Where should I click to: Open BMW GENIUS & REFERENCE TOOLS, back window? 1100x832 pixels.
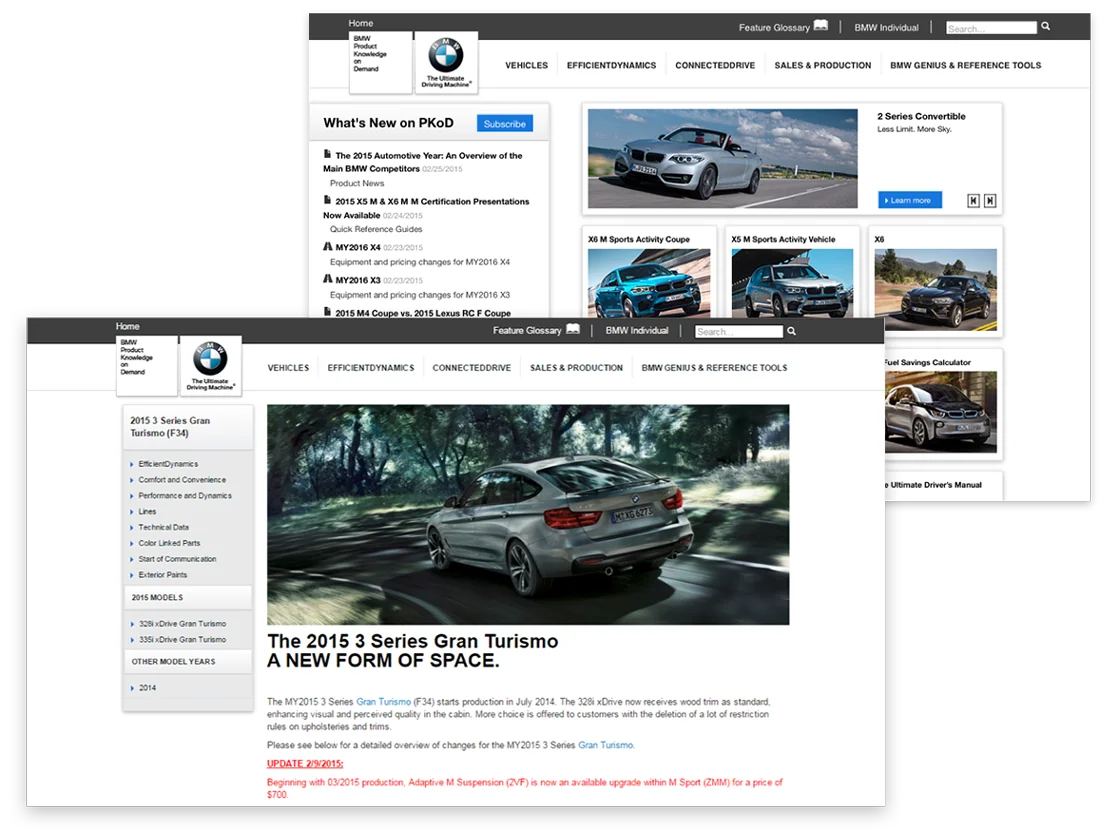966,65
